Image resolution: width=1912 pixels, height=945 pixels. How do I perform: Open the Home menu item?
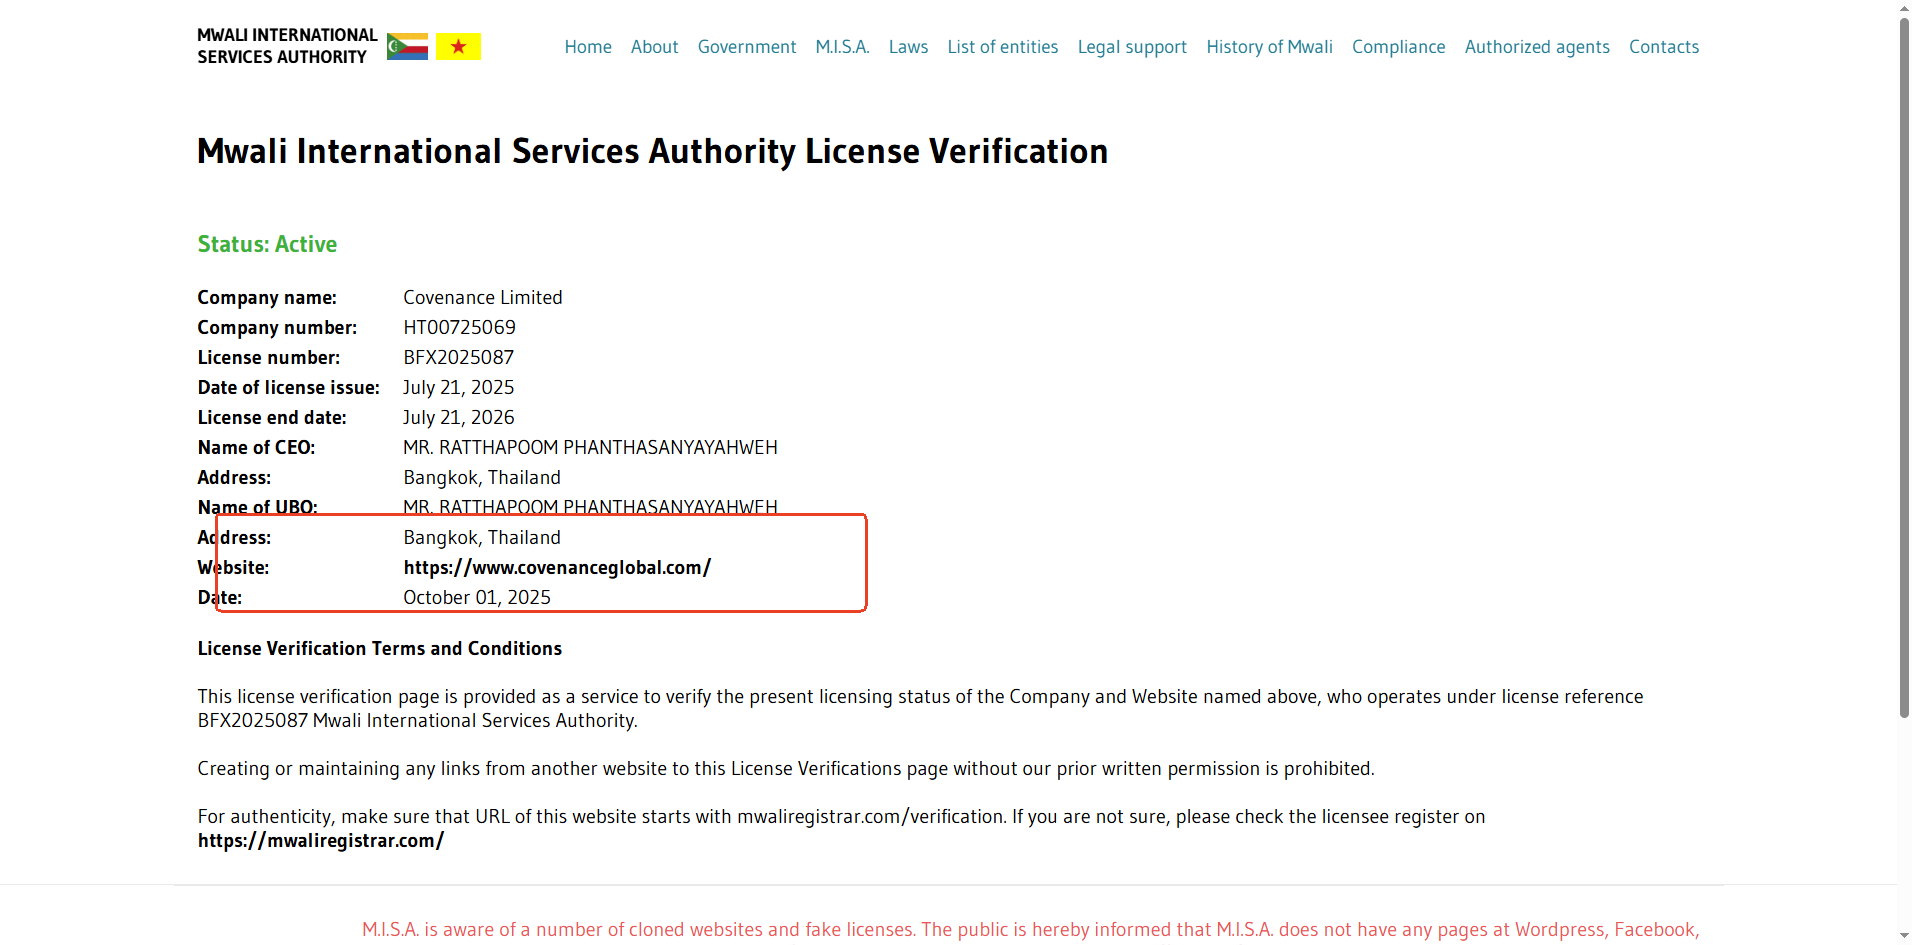click(588, 47)
